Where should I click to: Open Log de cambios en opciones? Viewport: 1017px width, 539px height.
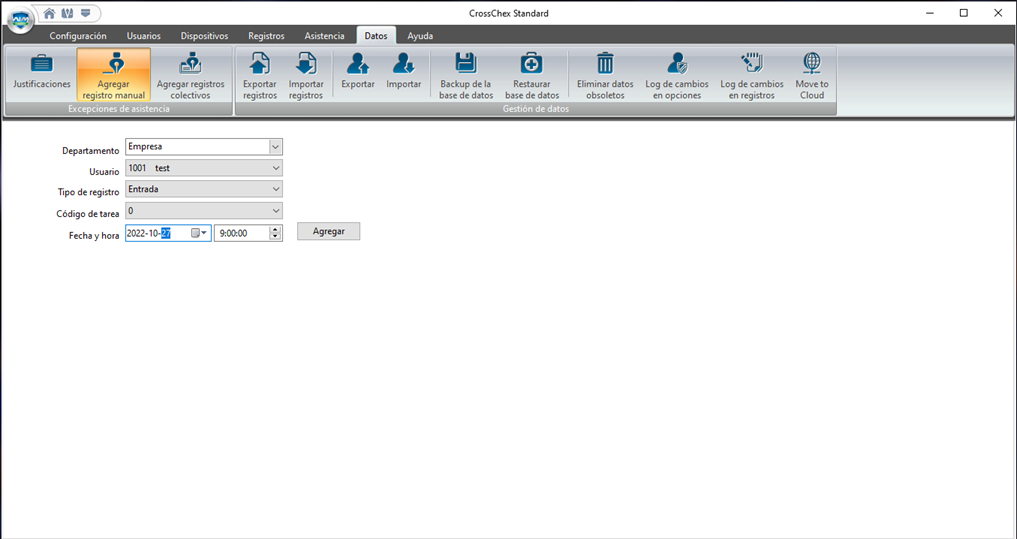(676, 75)
